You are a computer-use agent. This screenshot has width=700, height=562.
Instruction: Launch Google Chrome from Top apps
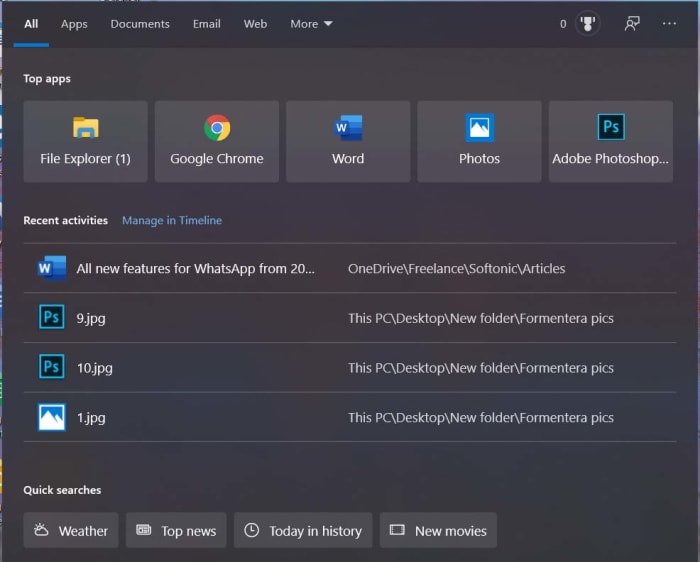[x=217, y=141]
